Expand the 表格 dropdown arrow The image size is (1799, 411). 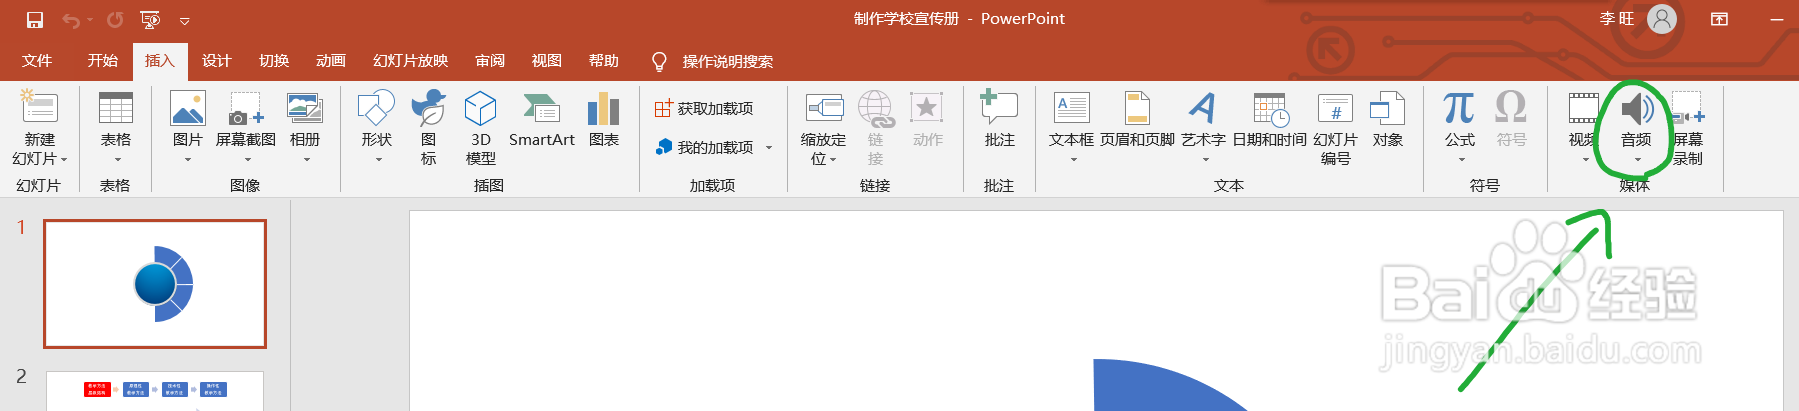pyautogui.click(x=116, y=160)
